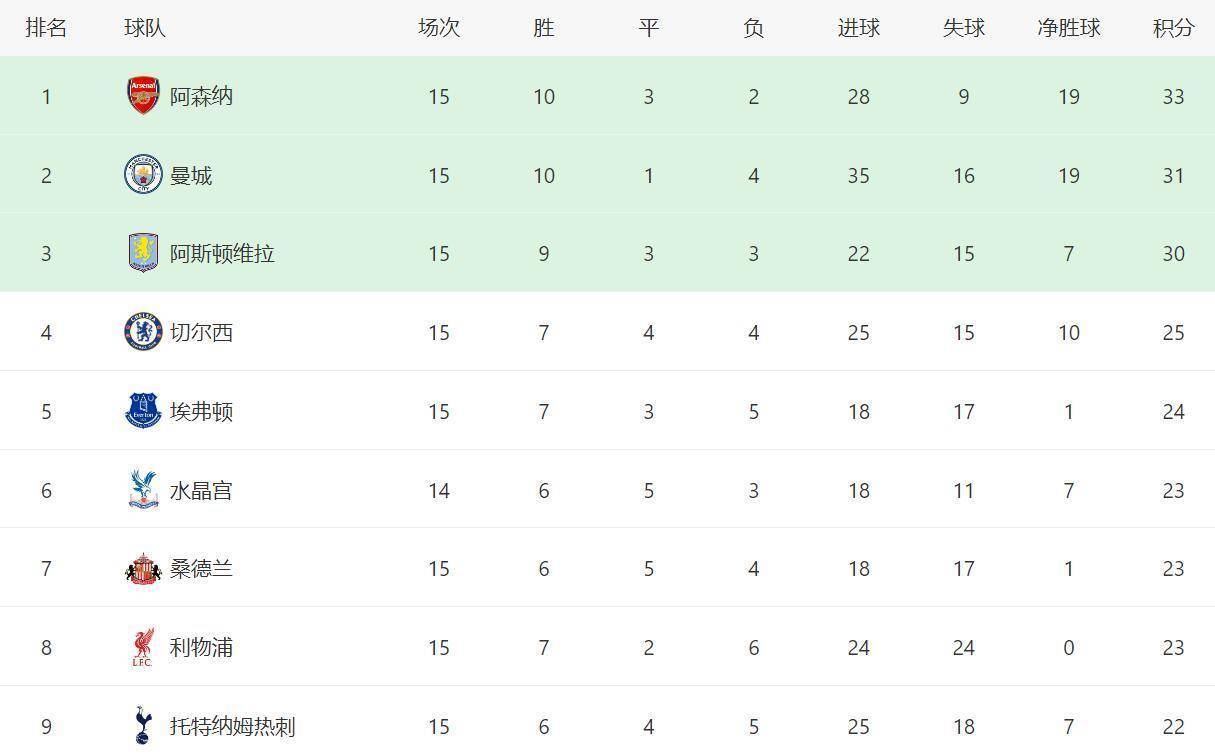Select the 排名 column header
The image size is (1215, 756).
click(46, 28)
